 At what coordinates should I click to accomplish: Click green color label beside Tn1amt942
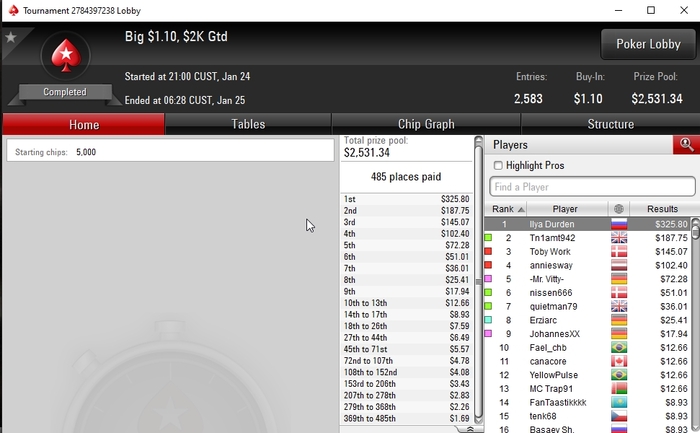[488, 237]
